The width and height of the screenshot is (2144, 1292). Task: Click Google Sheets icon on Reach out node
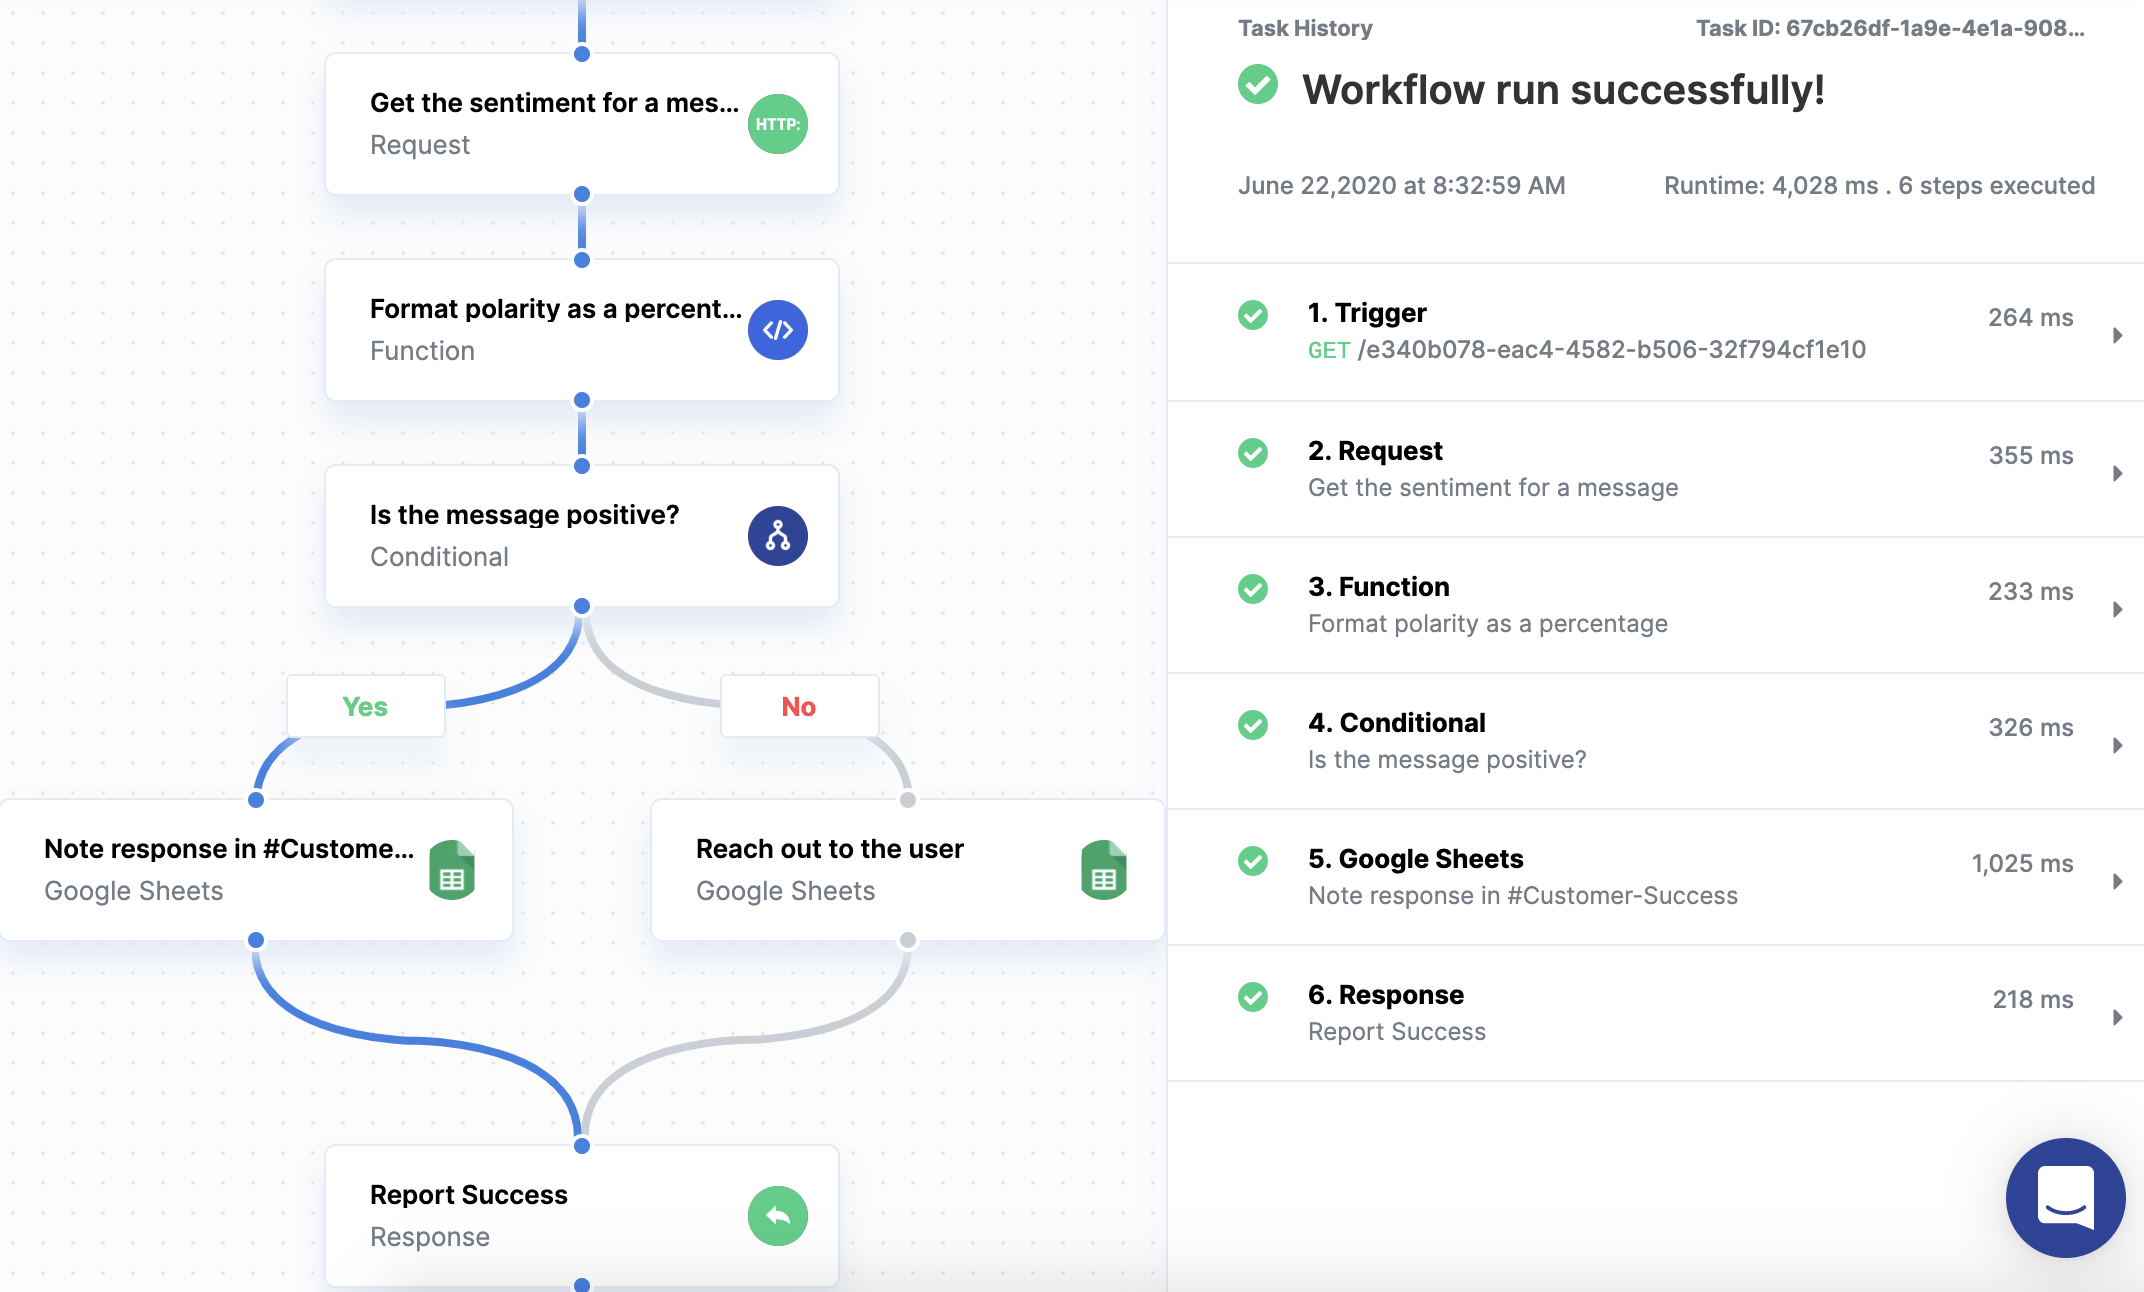[x=1103, y=870]
